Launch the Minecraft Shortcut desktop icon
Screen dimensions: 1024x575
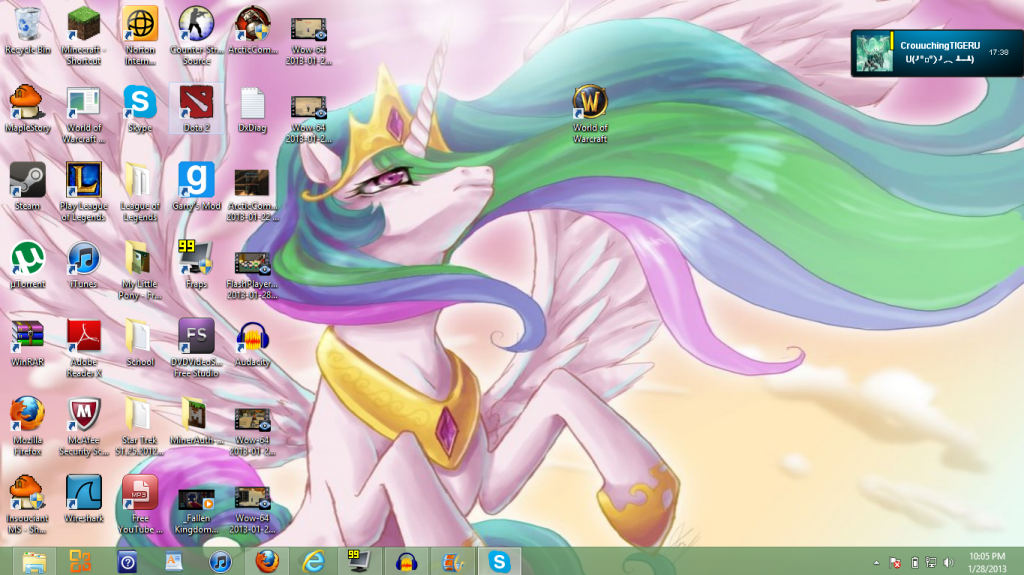coord(84,36)
